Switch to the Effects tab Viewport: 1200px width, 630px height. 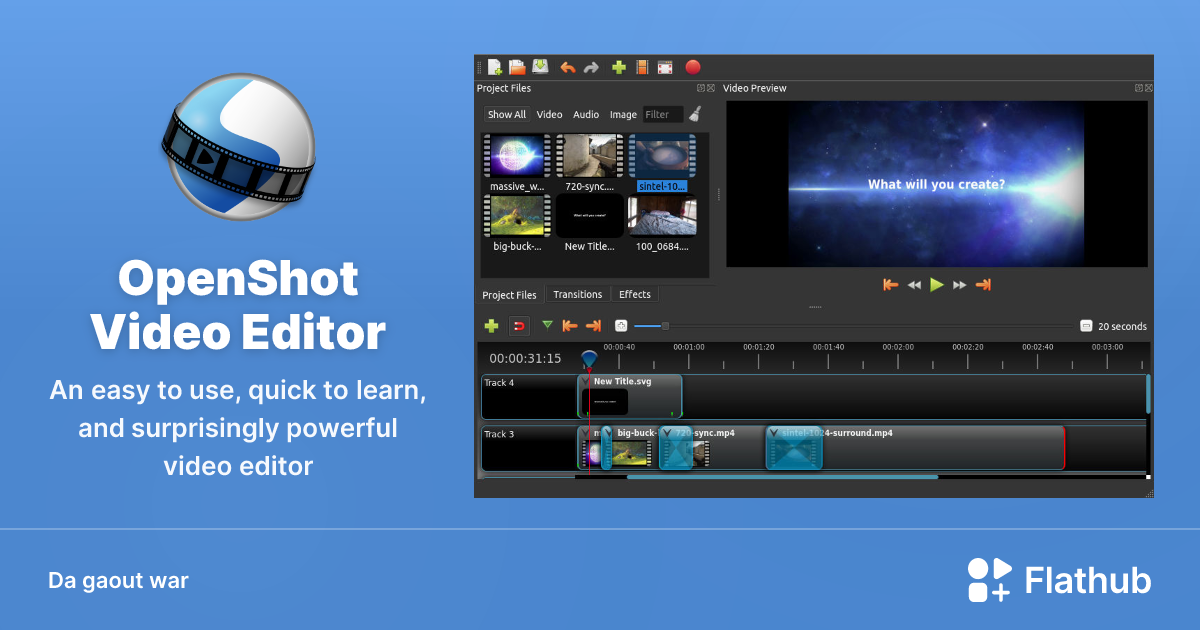pos(634,294)
